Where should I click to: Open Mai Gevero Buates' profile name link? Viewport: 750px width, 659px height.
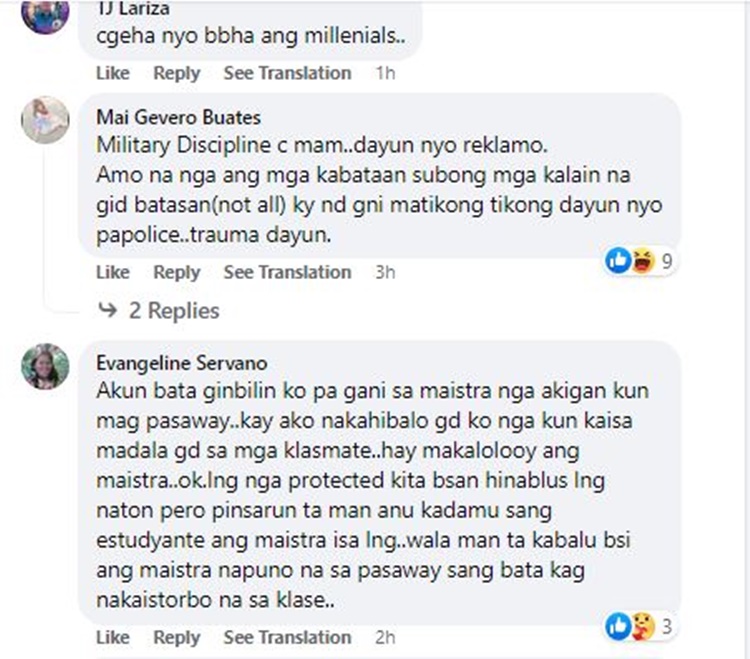178,118
